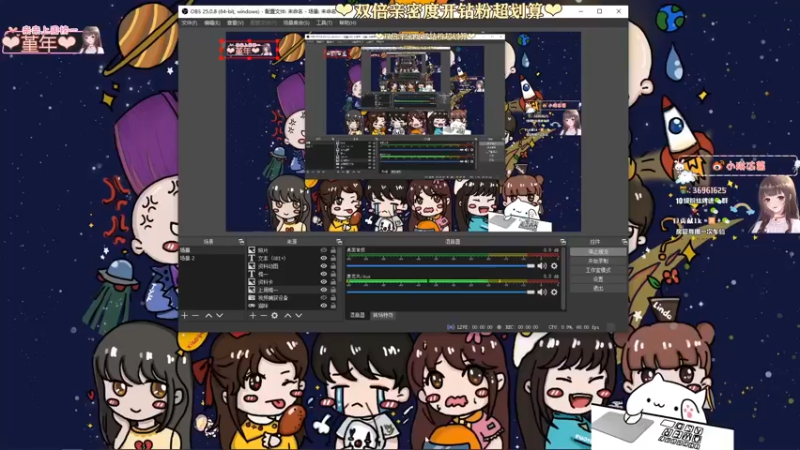The height and width of the screenshot is (450, 800).
Task: Mute the 麦克风/Aux speaker icon
Action: 542,292
